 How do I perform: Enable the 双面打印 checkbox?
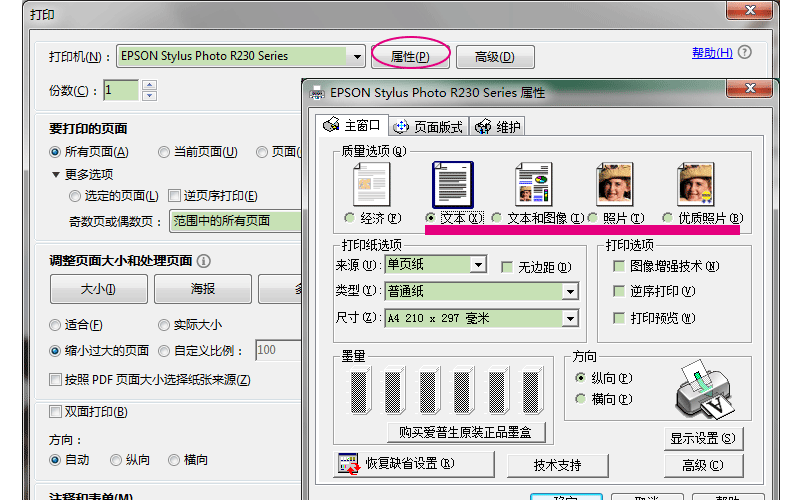[x=55, y=411]
